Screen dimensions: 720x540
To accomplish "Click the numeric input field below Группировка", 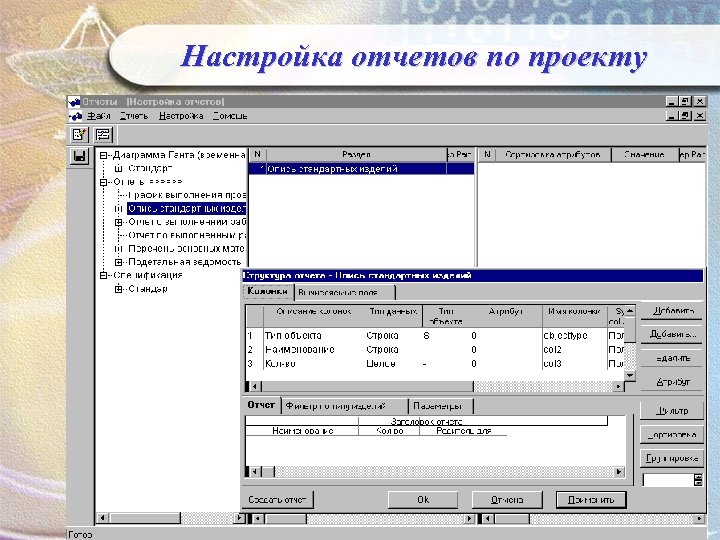I will (x=668, y=480).
